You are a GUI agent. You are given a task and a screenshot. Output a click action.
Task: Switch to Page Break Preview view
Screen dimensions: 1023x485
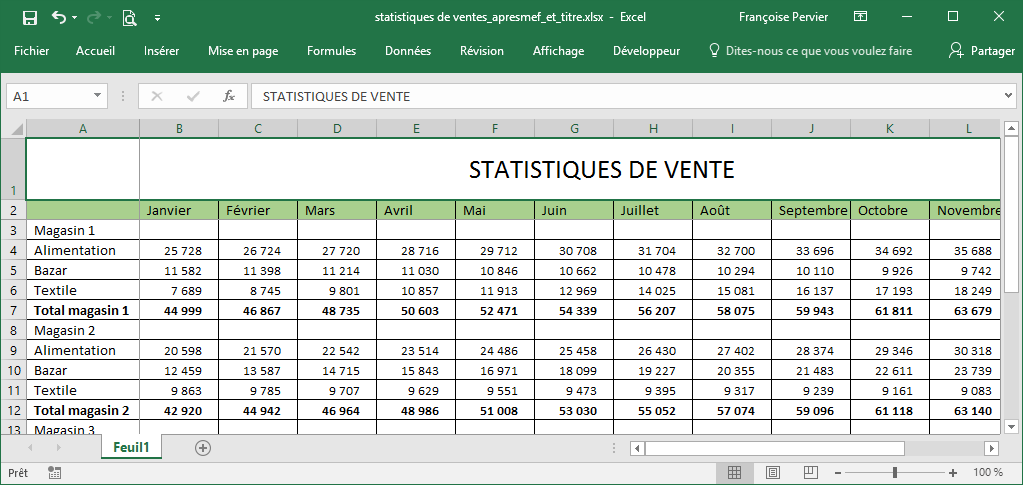click(x=810, y=472)
